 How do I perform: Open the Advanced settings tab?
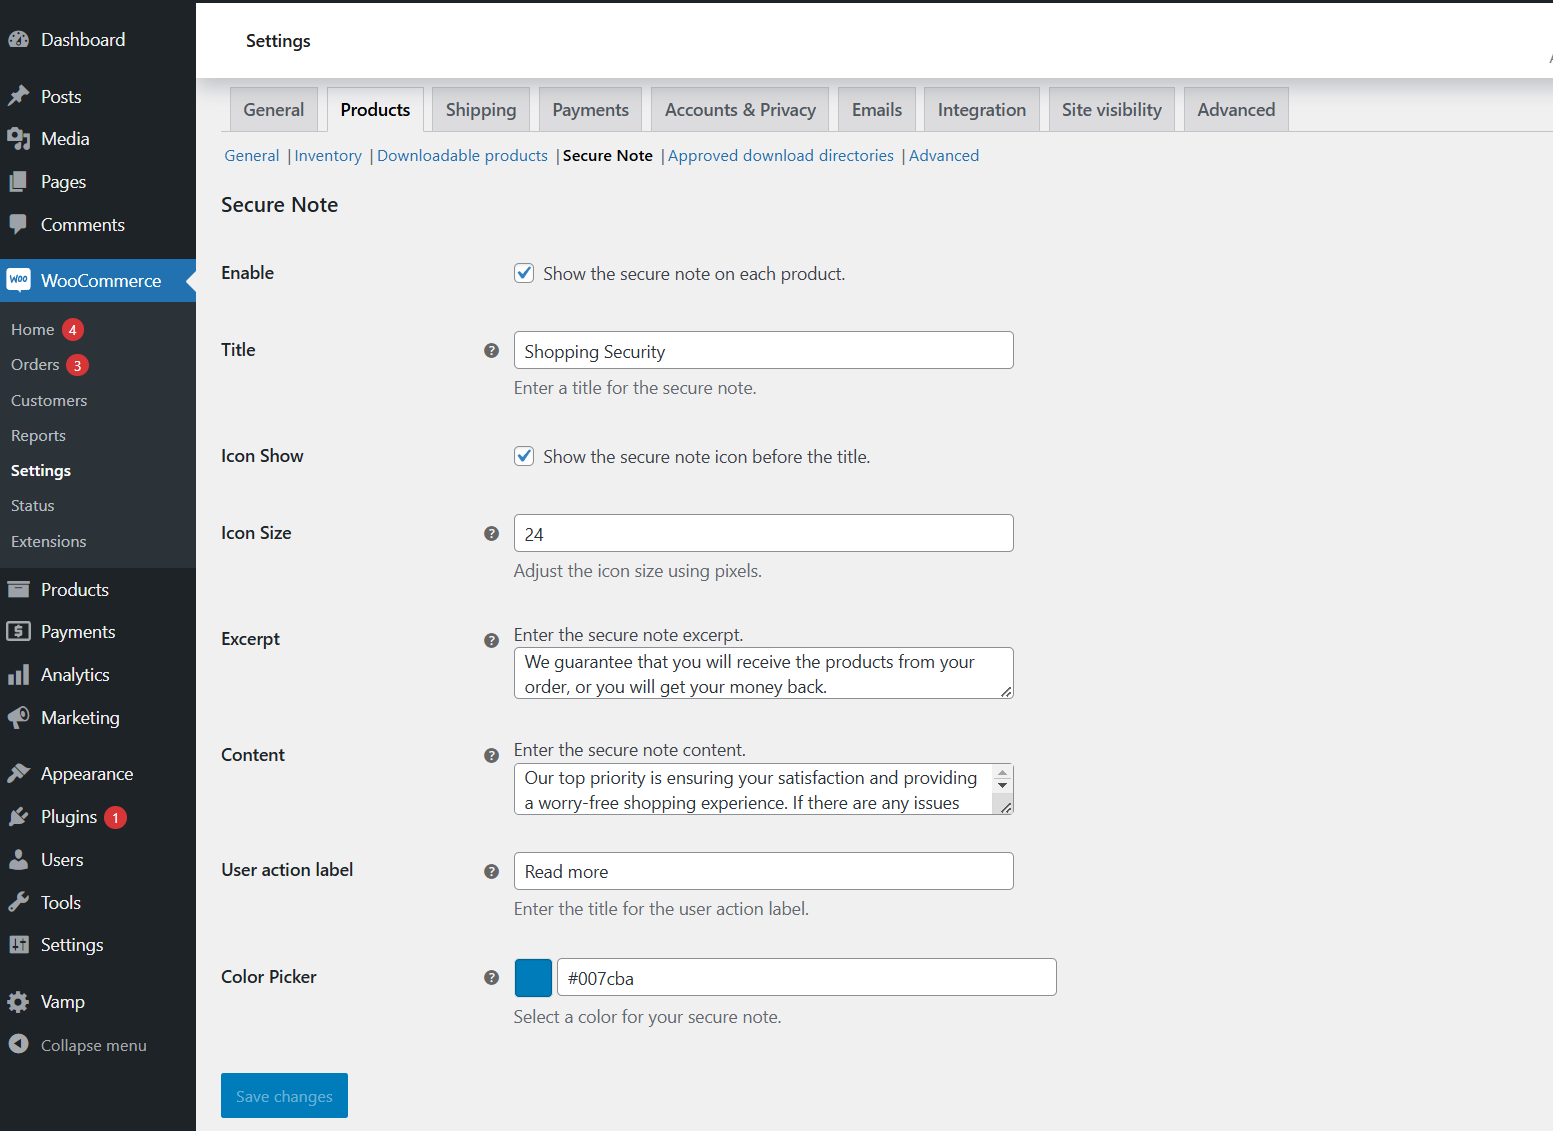[1236, 110]
